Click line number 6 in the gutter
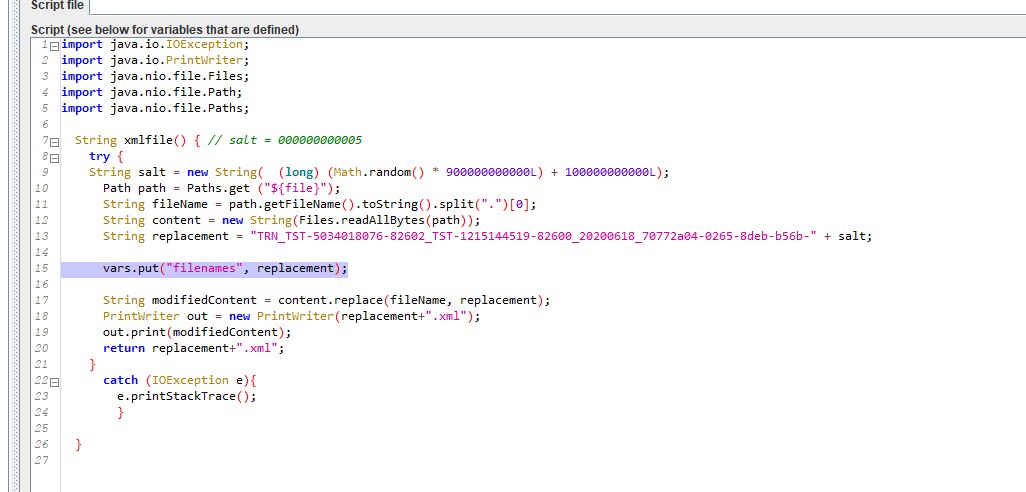 click(44, 124)
